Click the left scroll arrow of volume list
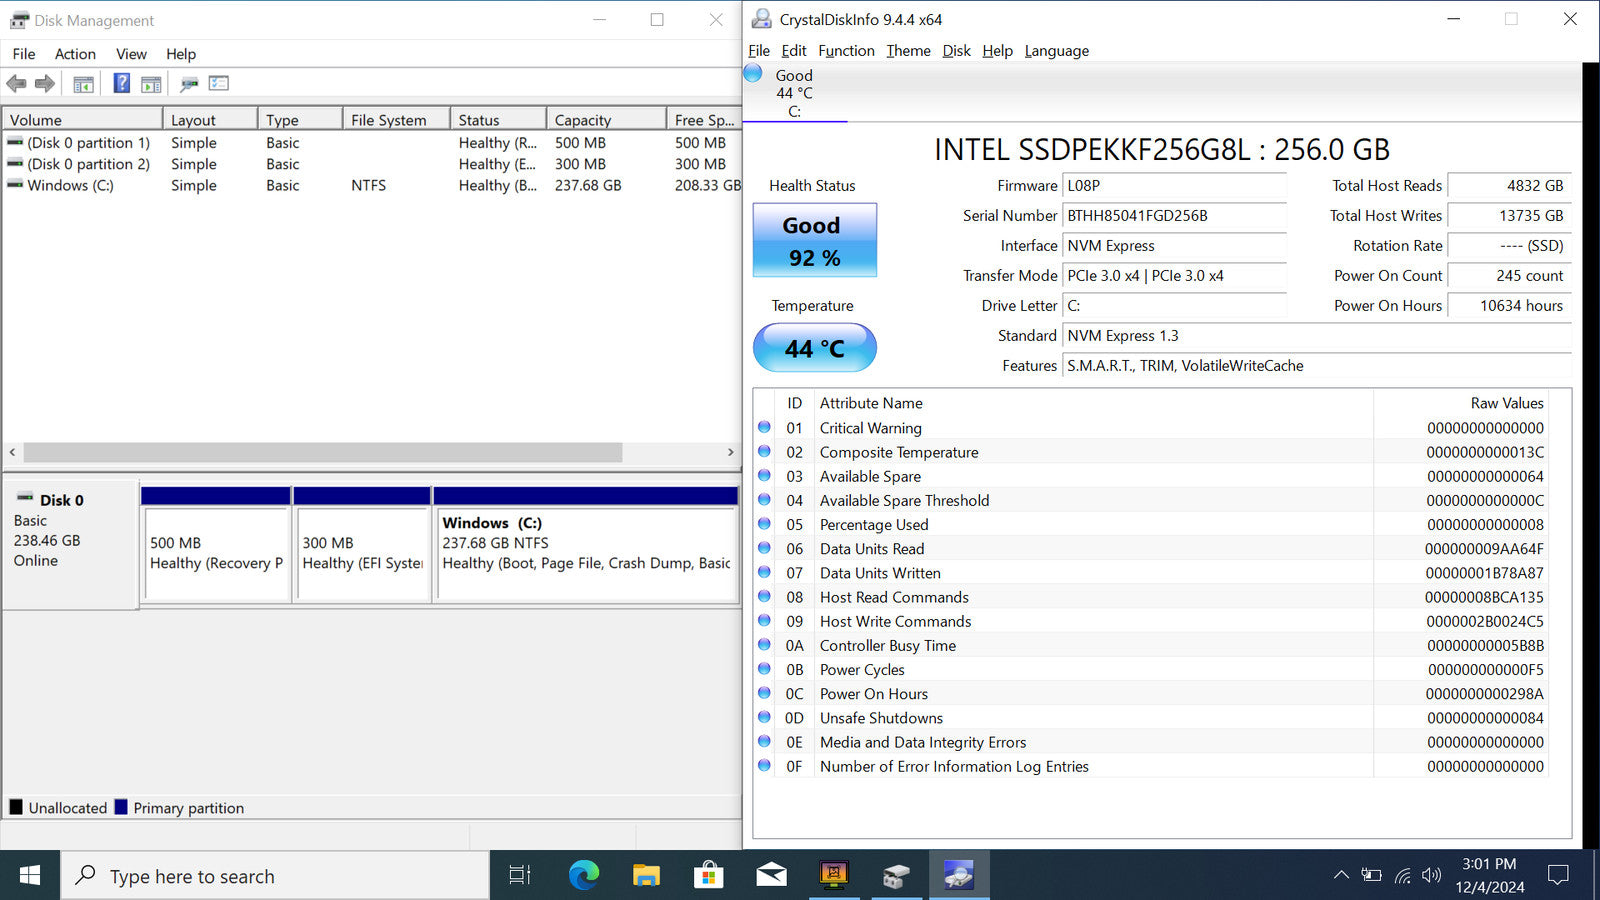 pos(12,453)
